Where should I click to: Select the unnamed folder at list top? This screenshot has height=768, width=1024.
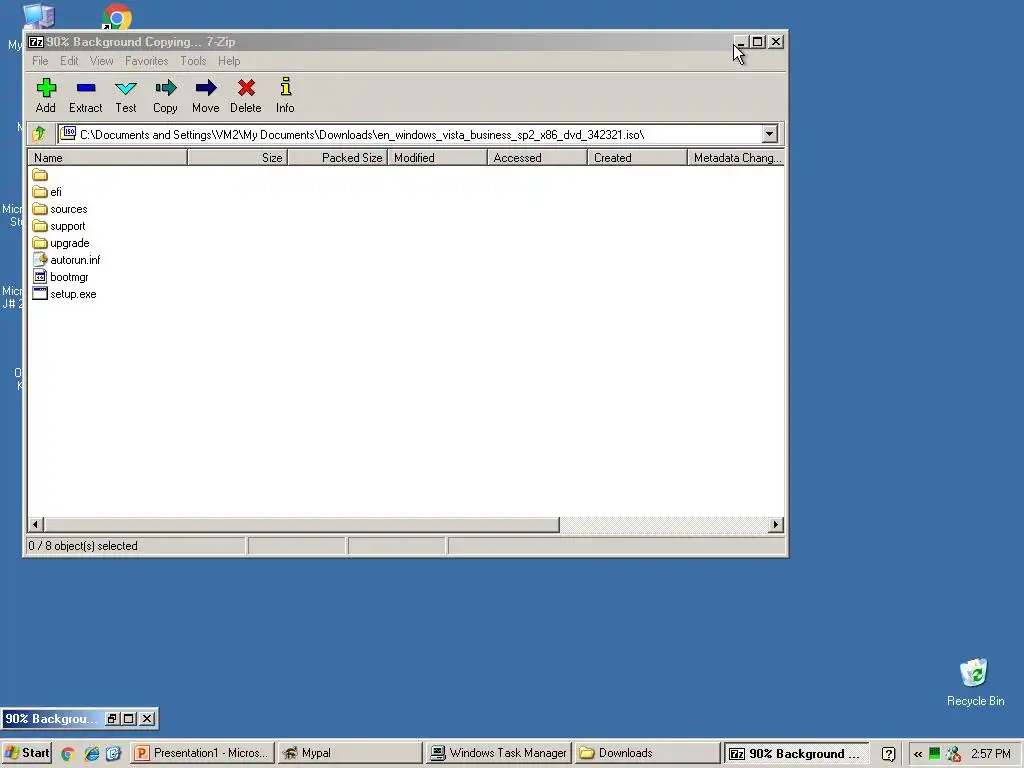40,175
